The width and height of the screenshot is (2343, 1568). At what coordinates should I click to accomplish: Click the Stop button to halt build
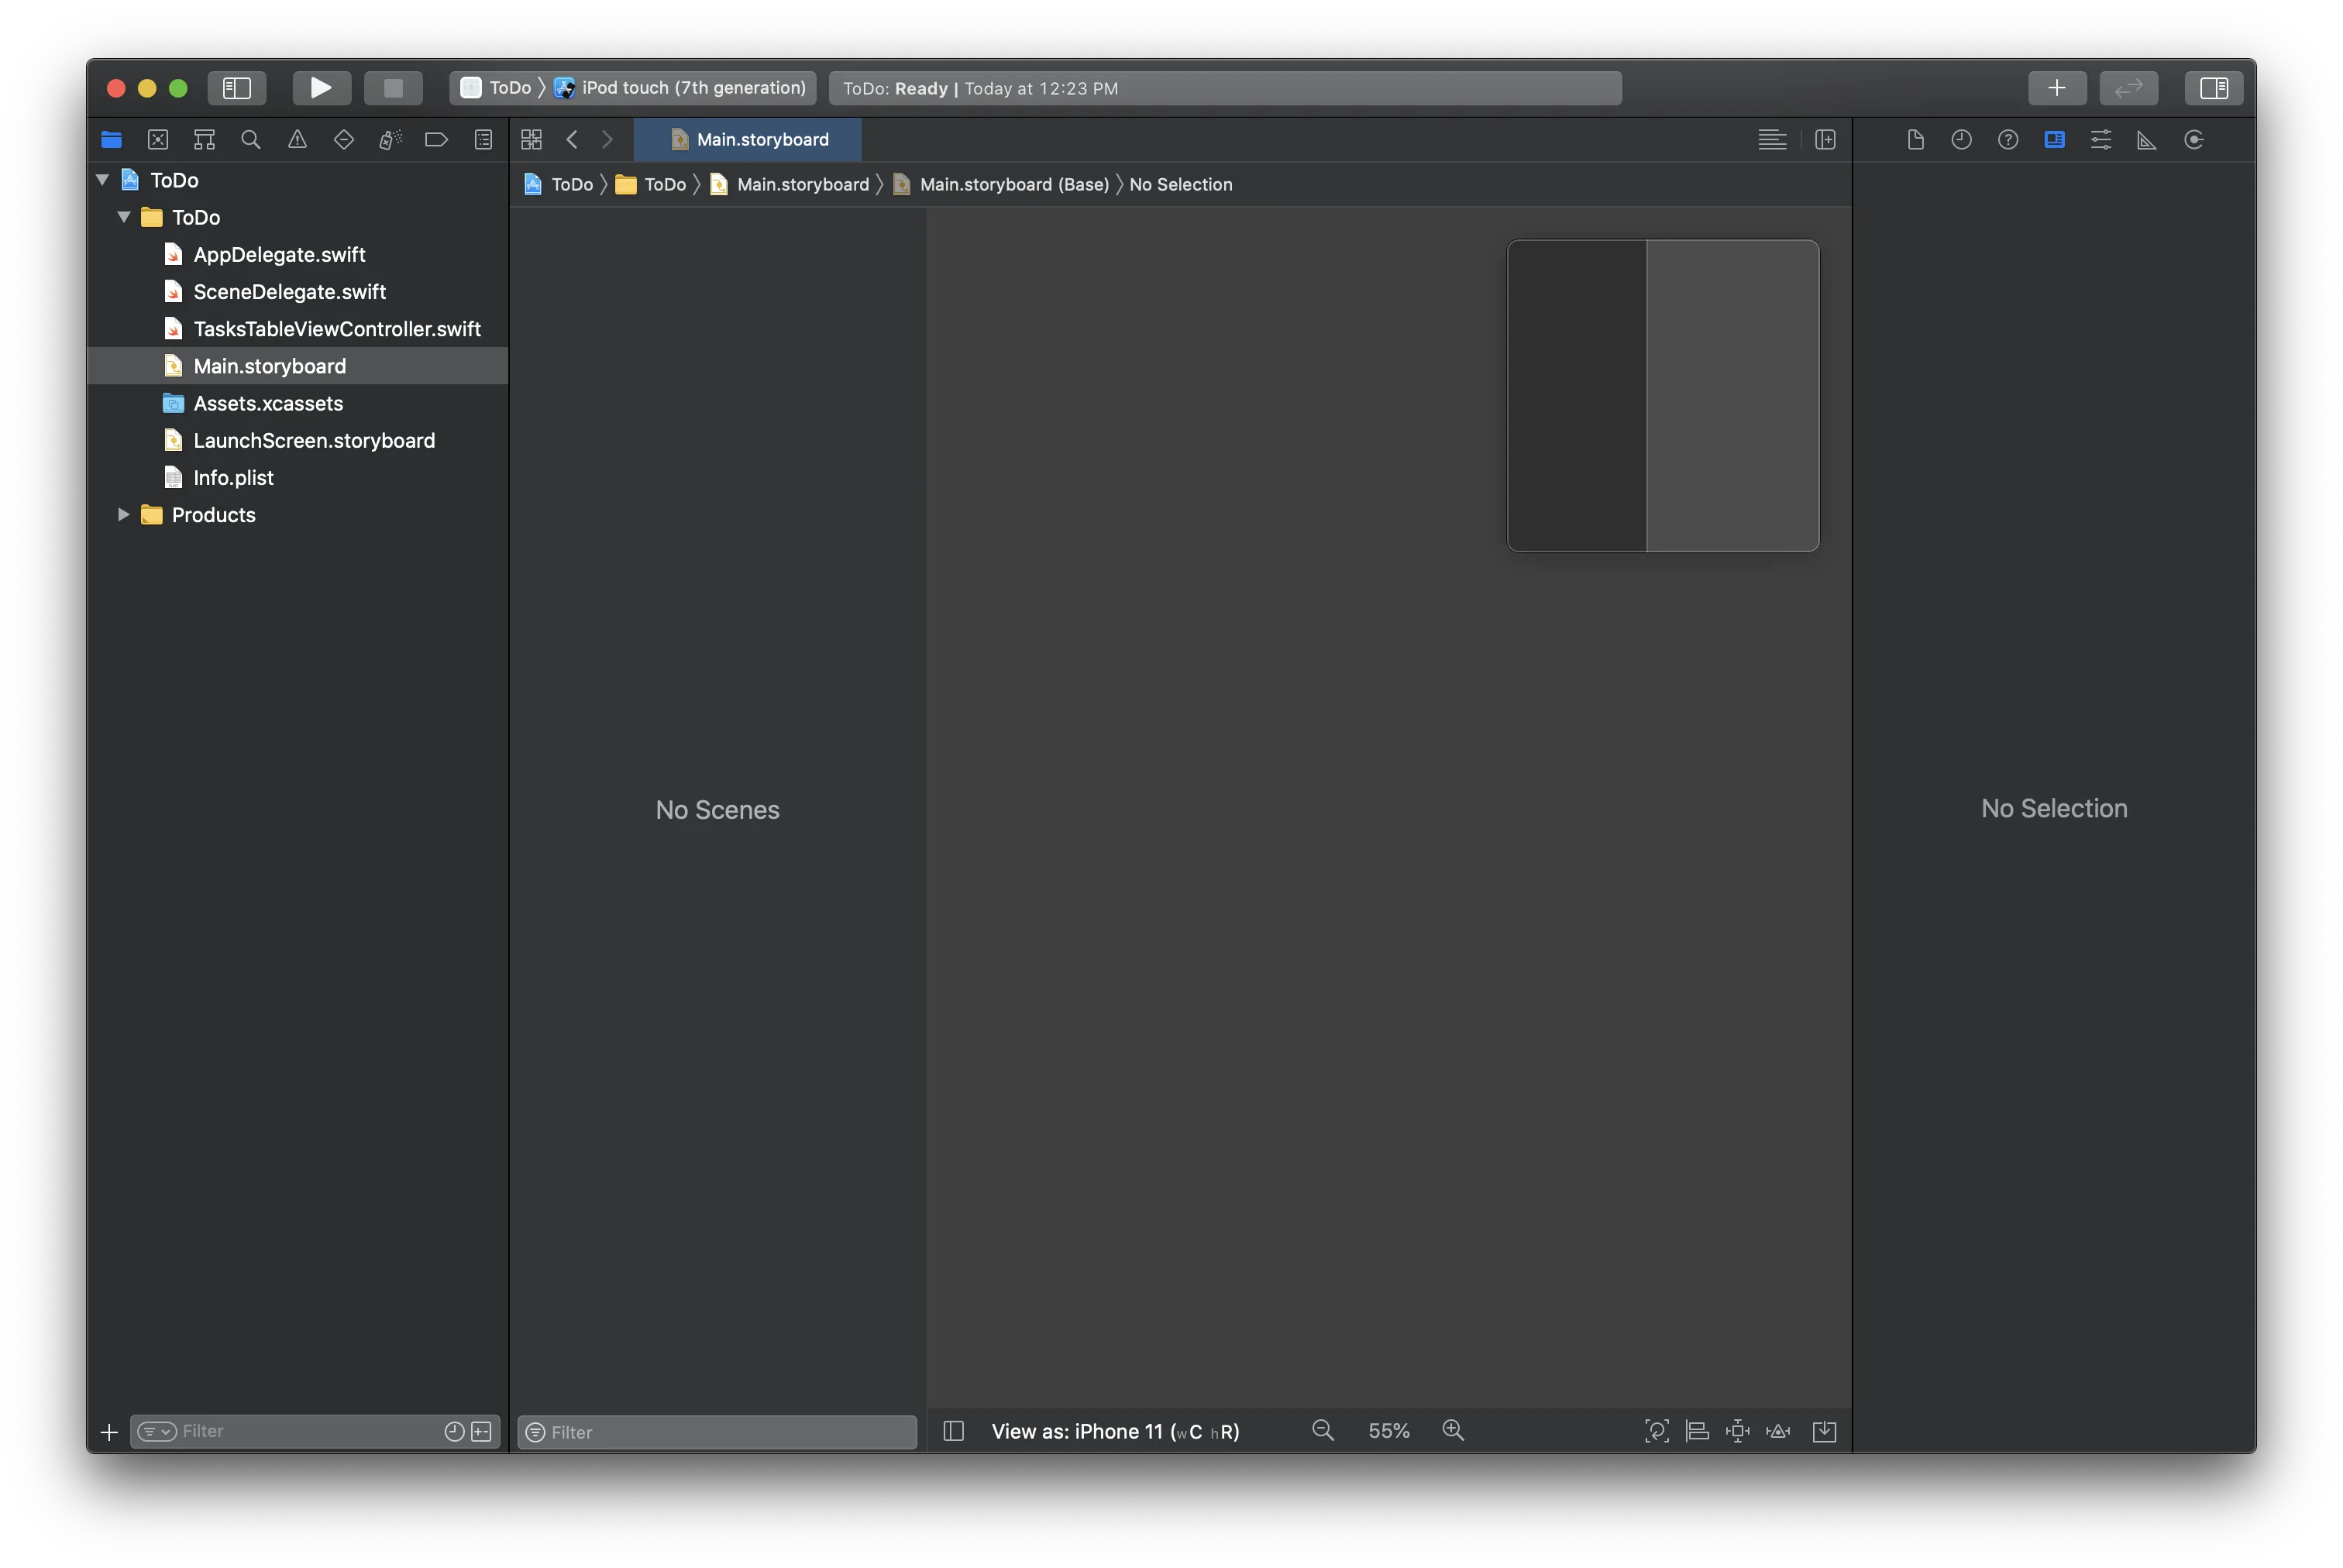click(392, 86)
